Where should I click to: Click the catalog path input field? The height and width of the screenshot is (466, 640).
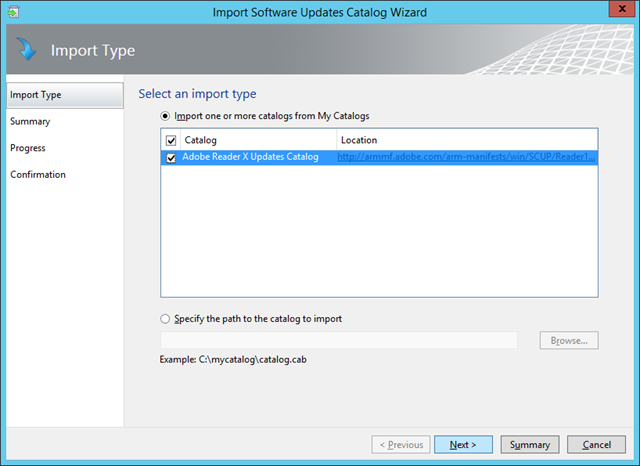(339, 340)
